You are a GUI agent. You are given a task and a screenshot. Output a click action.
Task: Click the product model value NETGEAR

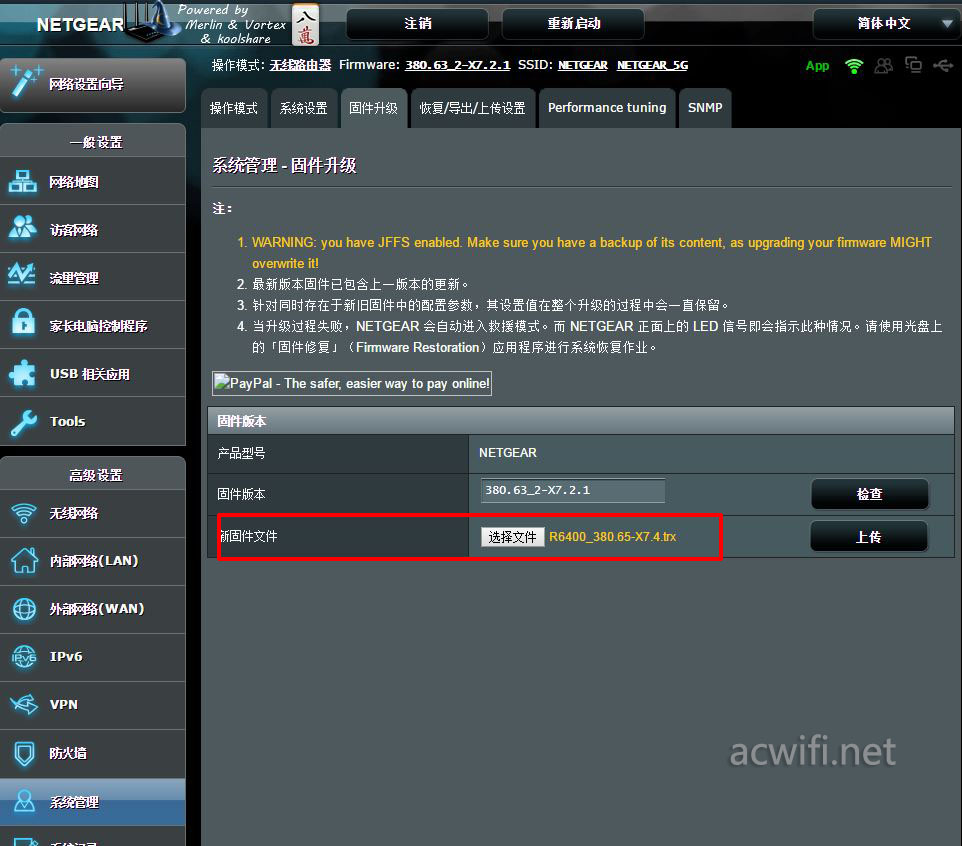point(508,453)
